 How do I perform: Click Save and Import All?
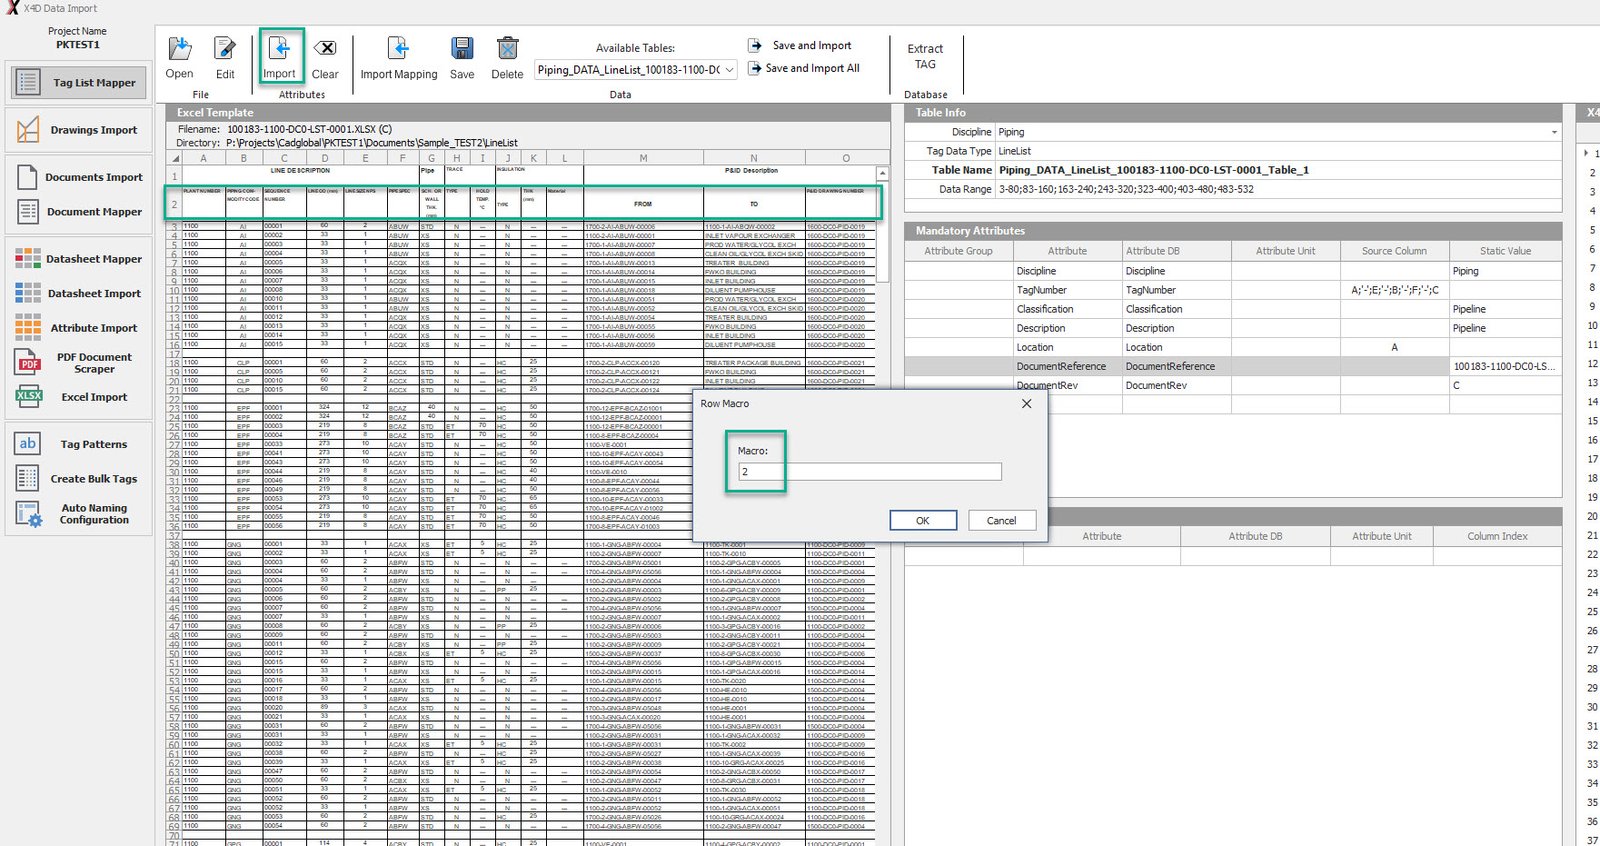(811, 69)
